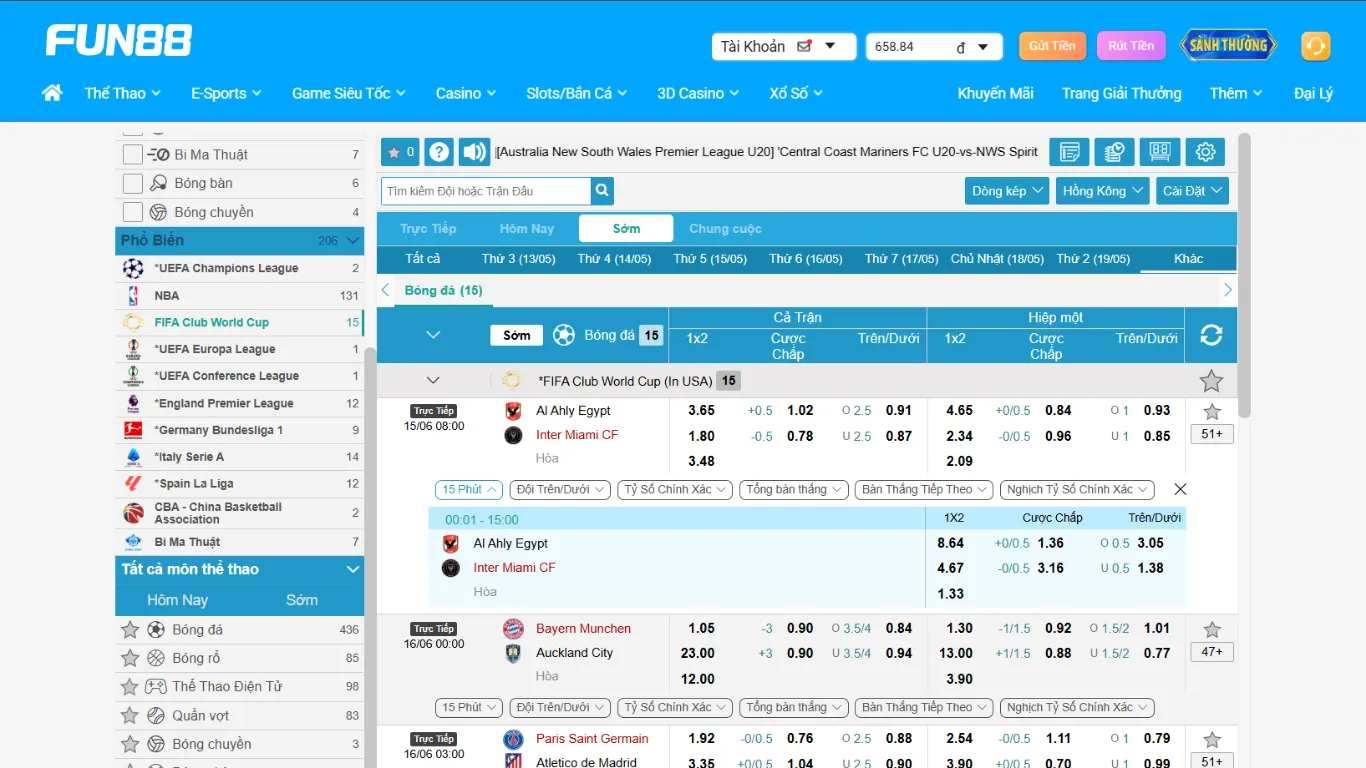Star Bóng chuyền in all sports list

(130, 744)
